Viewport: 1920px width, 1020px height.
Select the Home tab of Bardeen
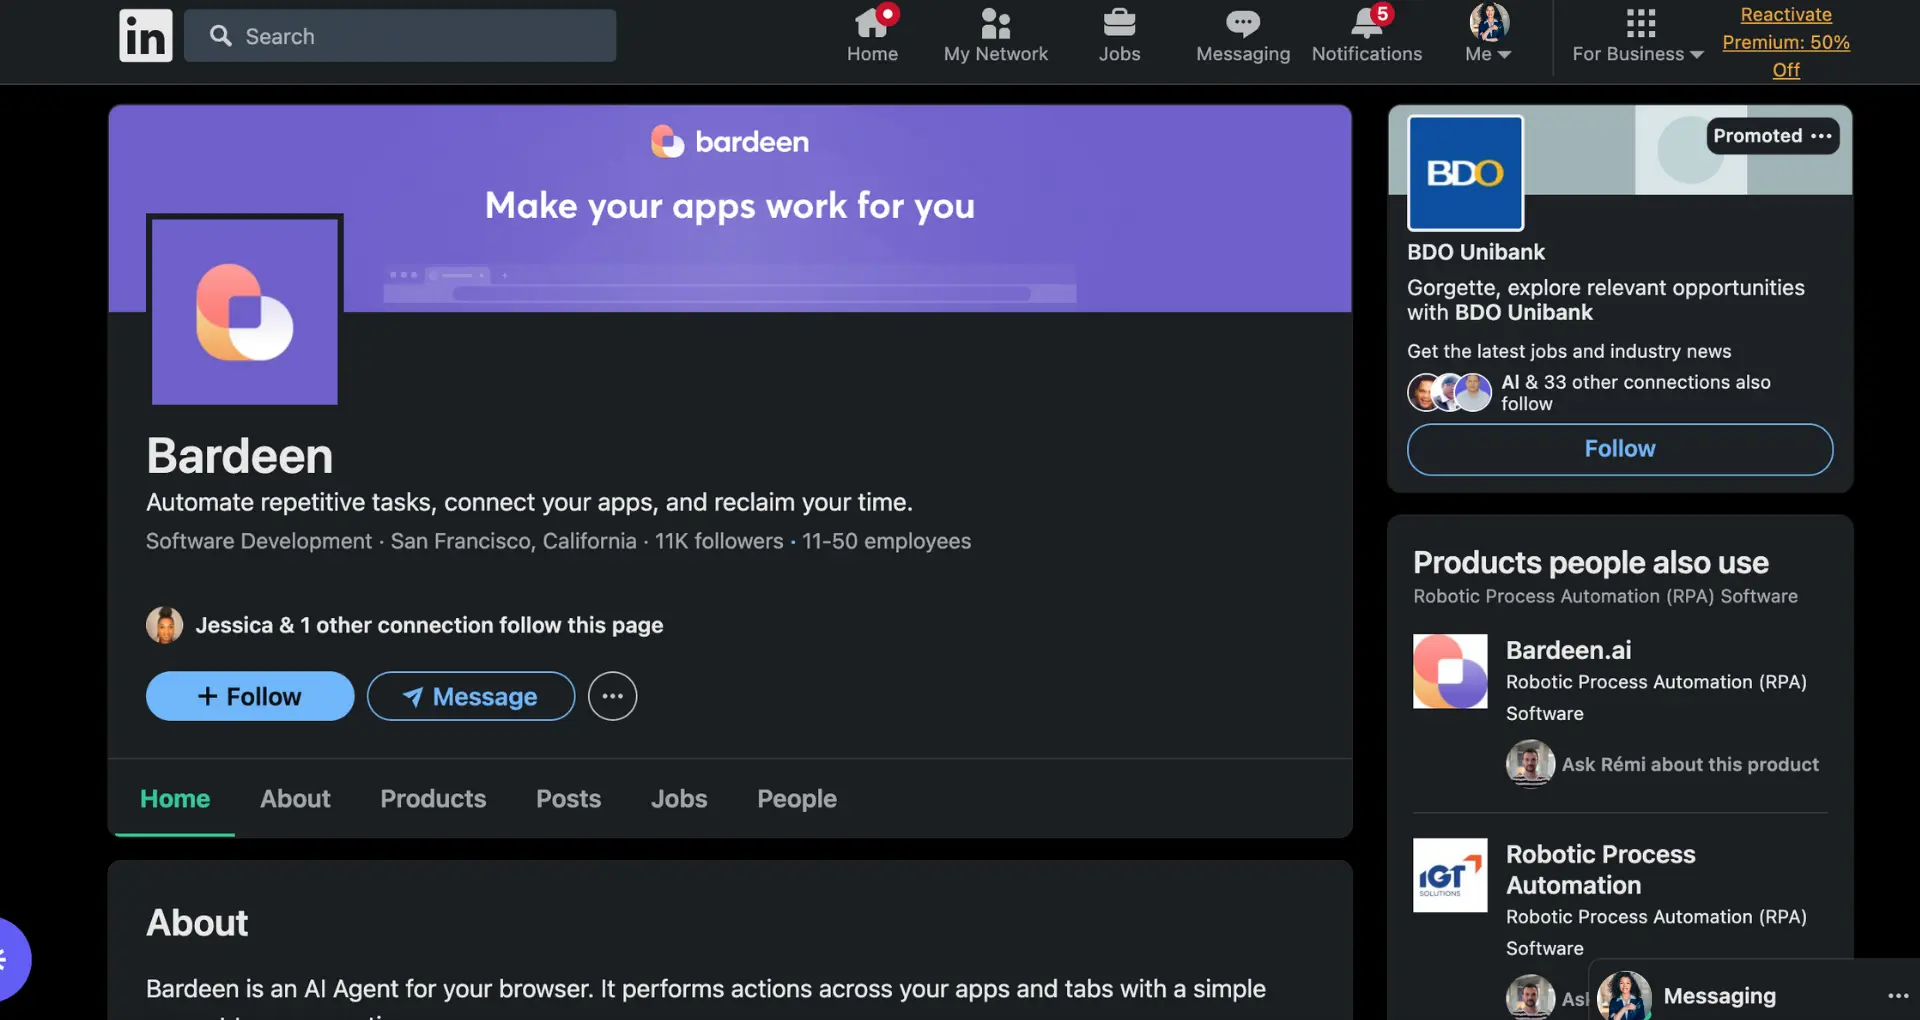click(175, 799)
